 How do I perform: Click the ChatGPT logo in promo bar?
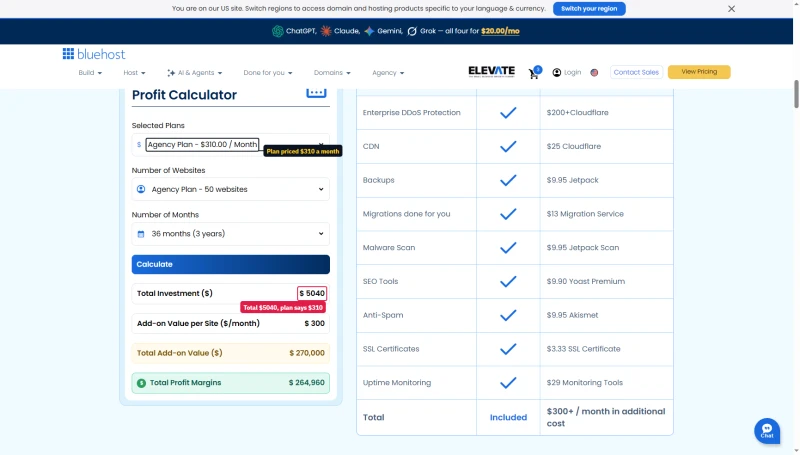click(x=278, y=31)
